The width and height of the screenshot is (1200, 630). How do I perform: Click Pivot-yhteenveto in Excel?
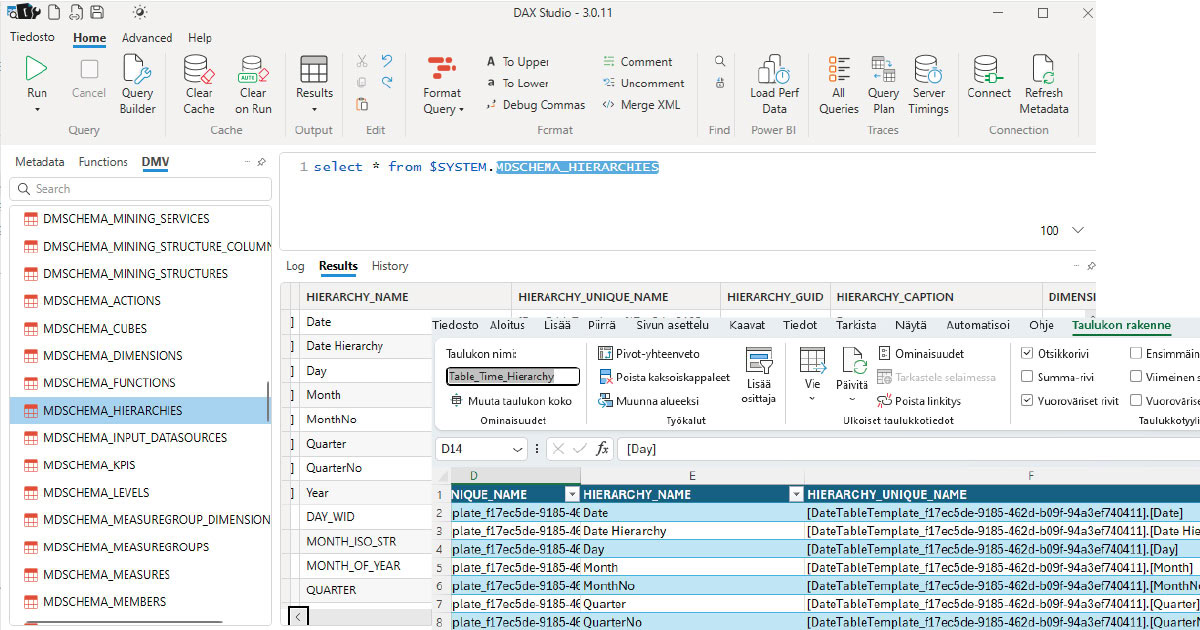point(649,353)
